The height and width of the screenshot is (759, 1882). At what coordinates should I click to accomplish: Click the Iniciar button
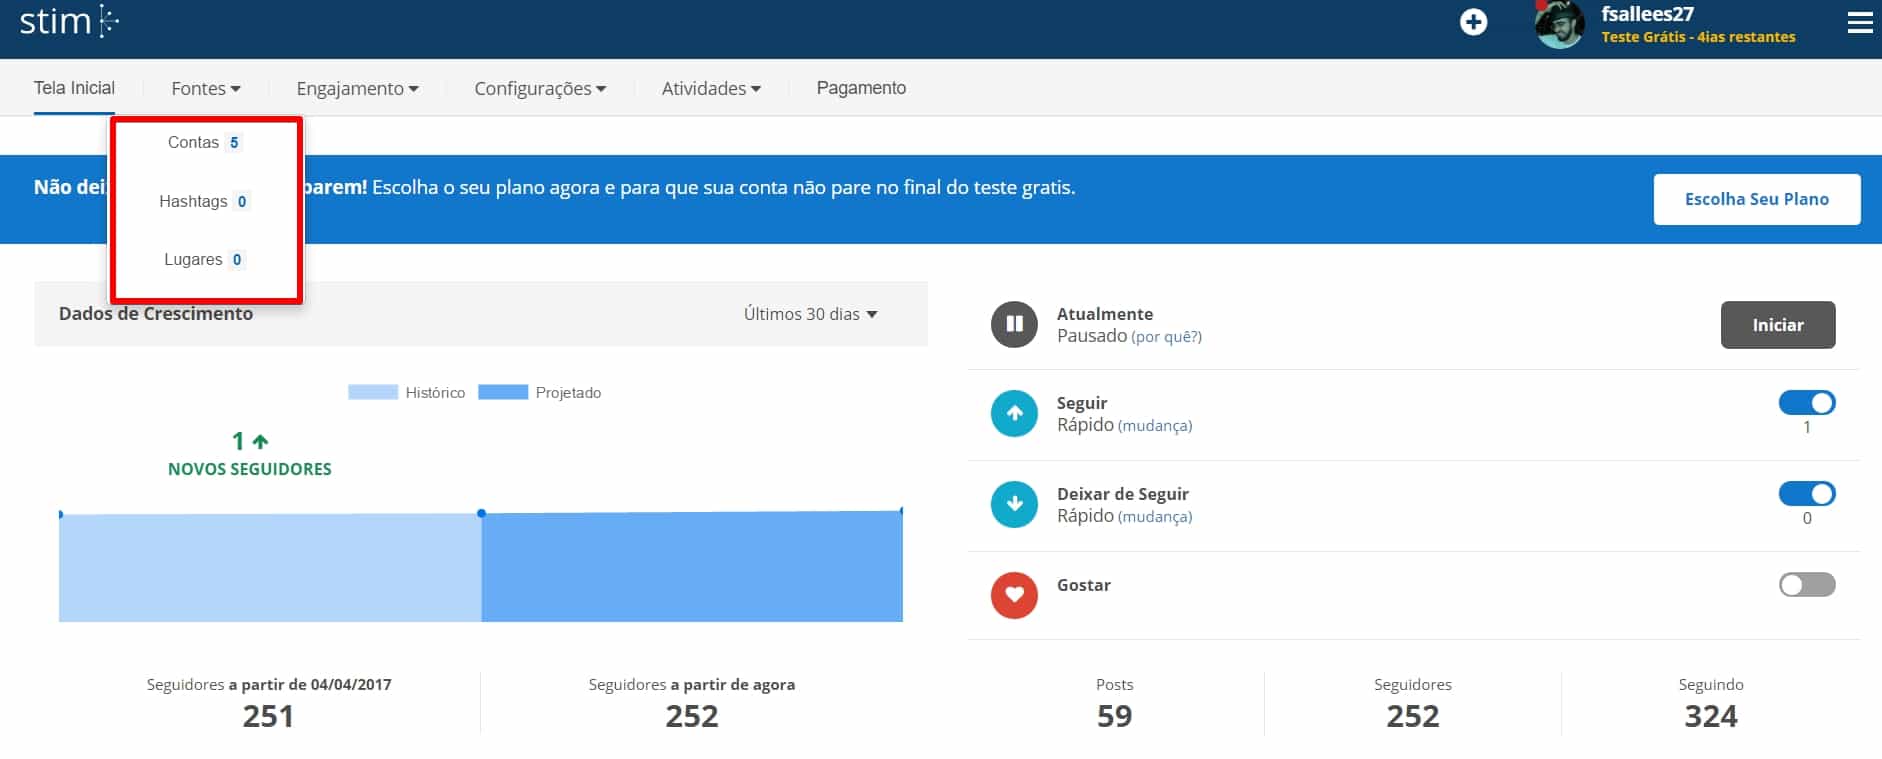(x=1778, y=325)
